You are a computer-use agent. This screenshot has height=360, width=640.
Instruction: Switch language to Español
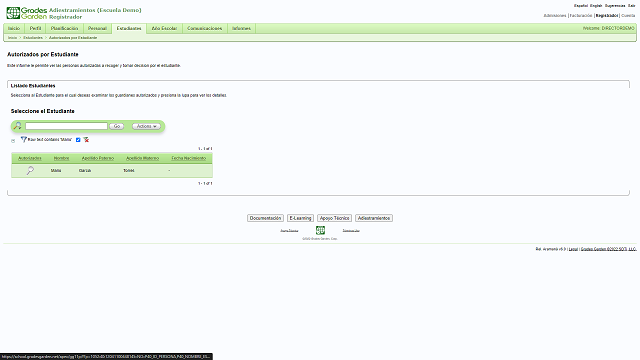(581, 6)
